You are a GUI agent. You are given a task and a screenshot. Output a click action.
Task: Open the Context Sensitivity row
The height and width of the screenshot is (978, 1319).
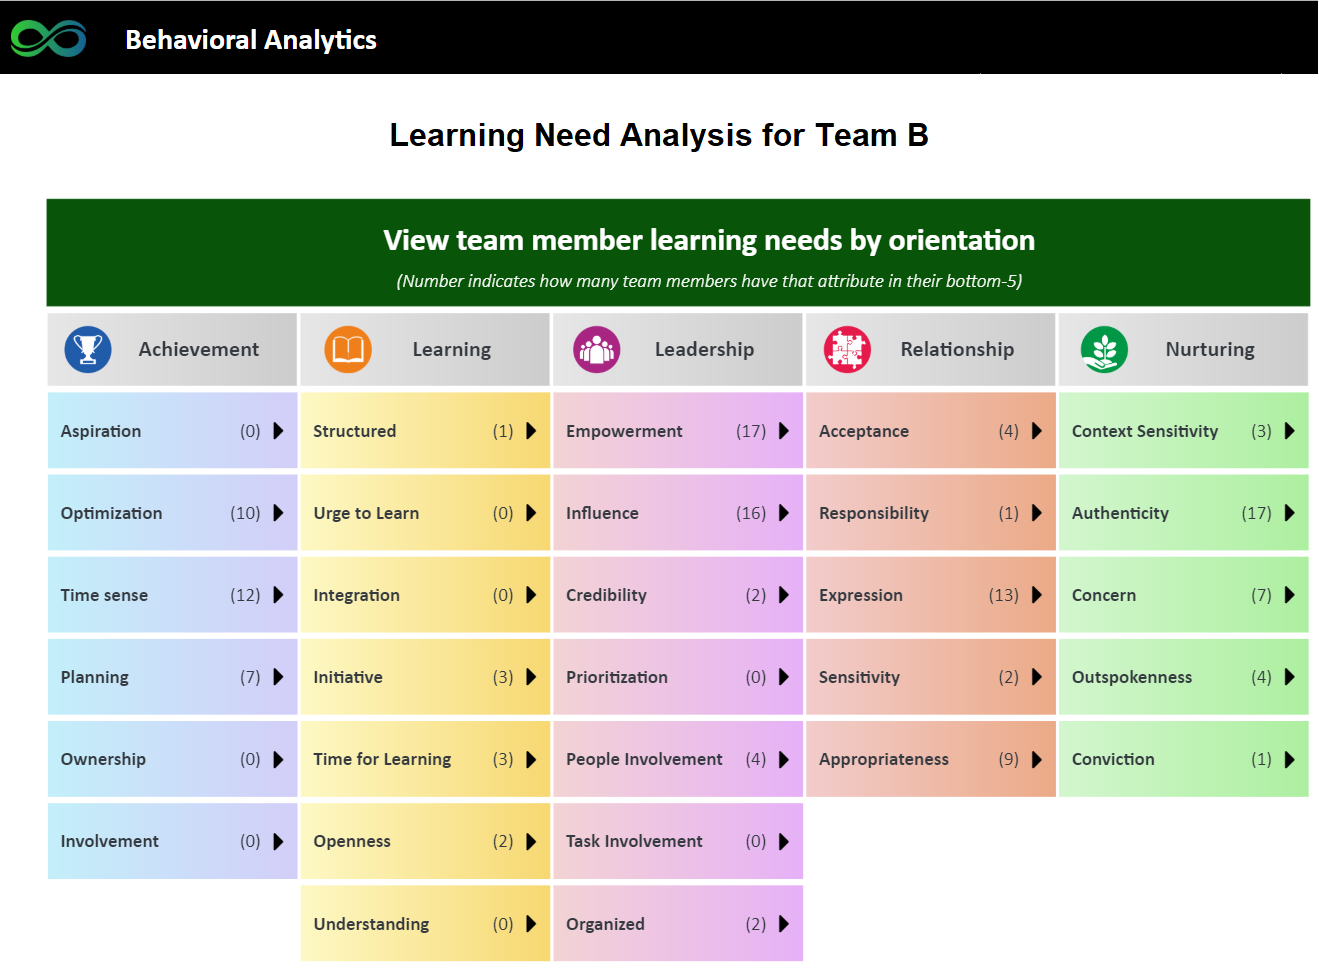1184,431
